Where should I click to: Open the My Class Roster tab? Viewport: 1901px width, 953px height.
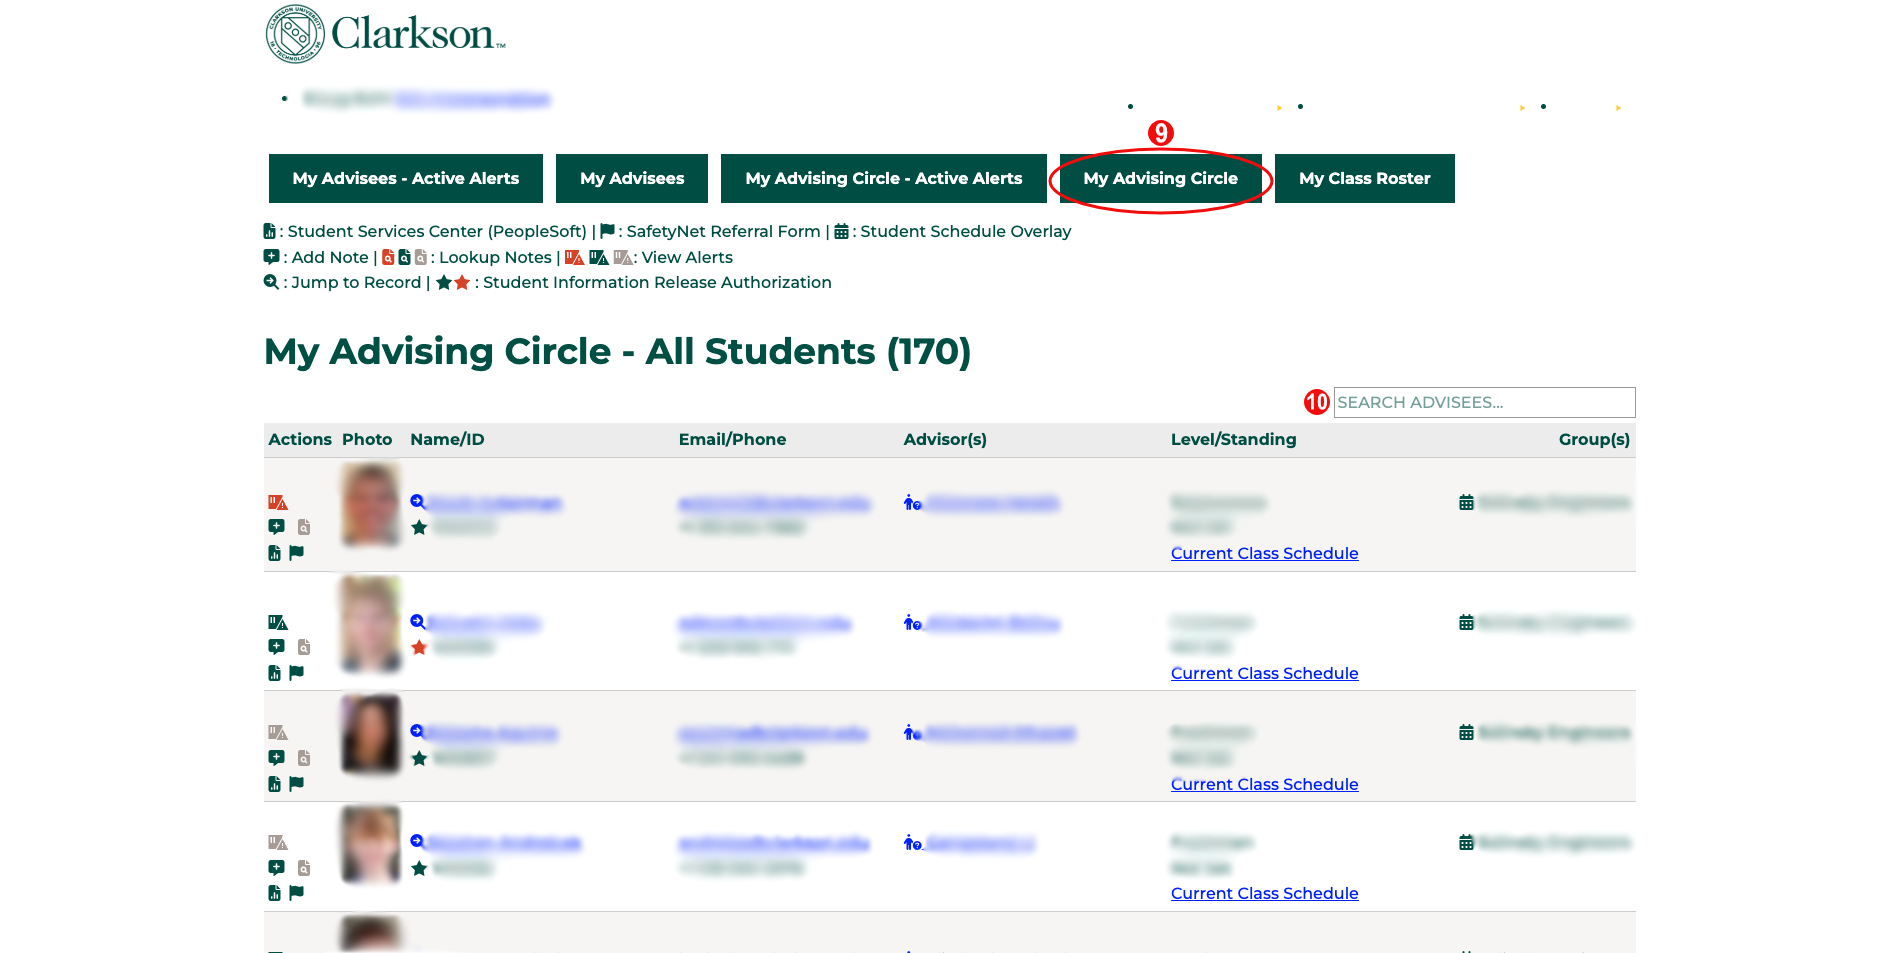pos(1364,178)
